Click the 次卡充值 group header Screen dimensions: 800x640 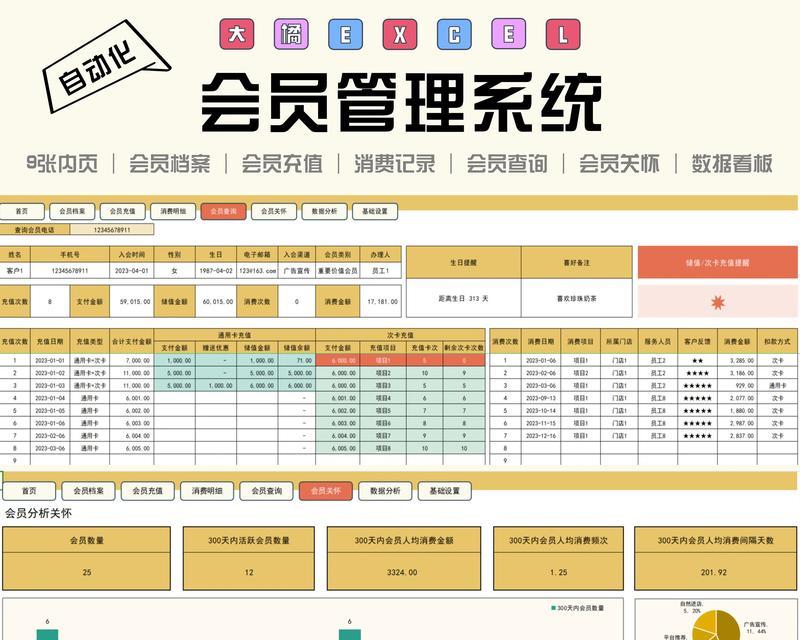400,335
